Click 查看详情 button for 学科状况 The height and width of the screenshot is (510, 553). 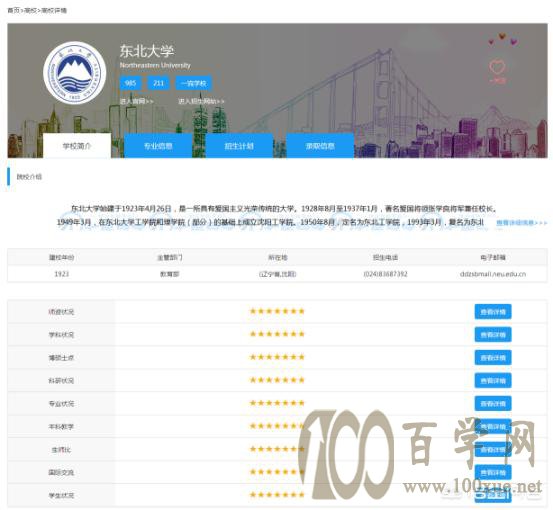tap(493, 335)
